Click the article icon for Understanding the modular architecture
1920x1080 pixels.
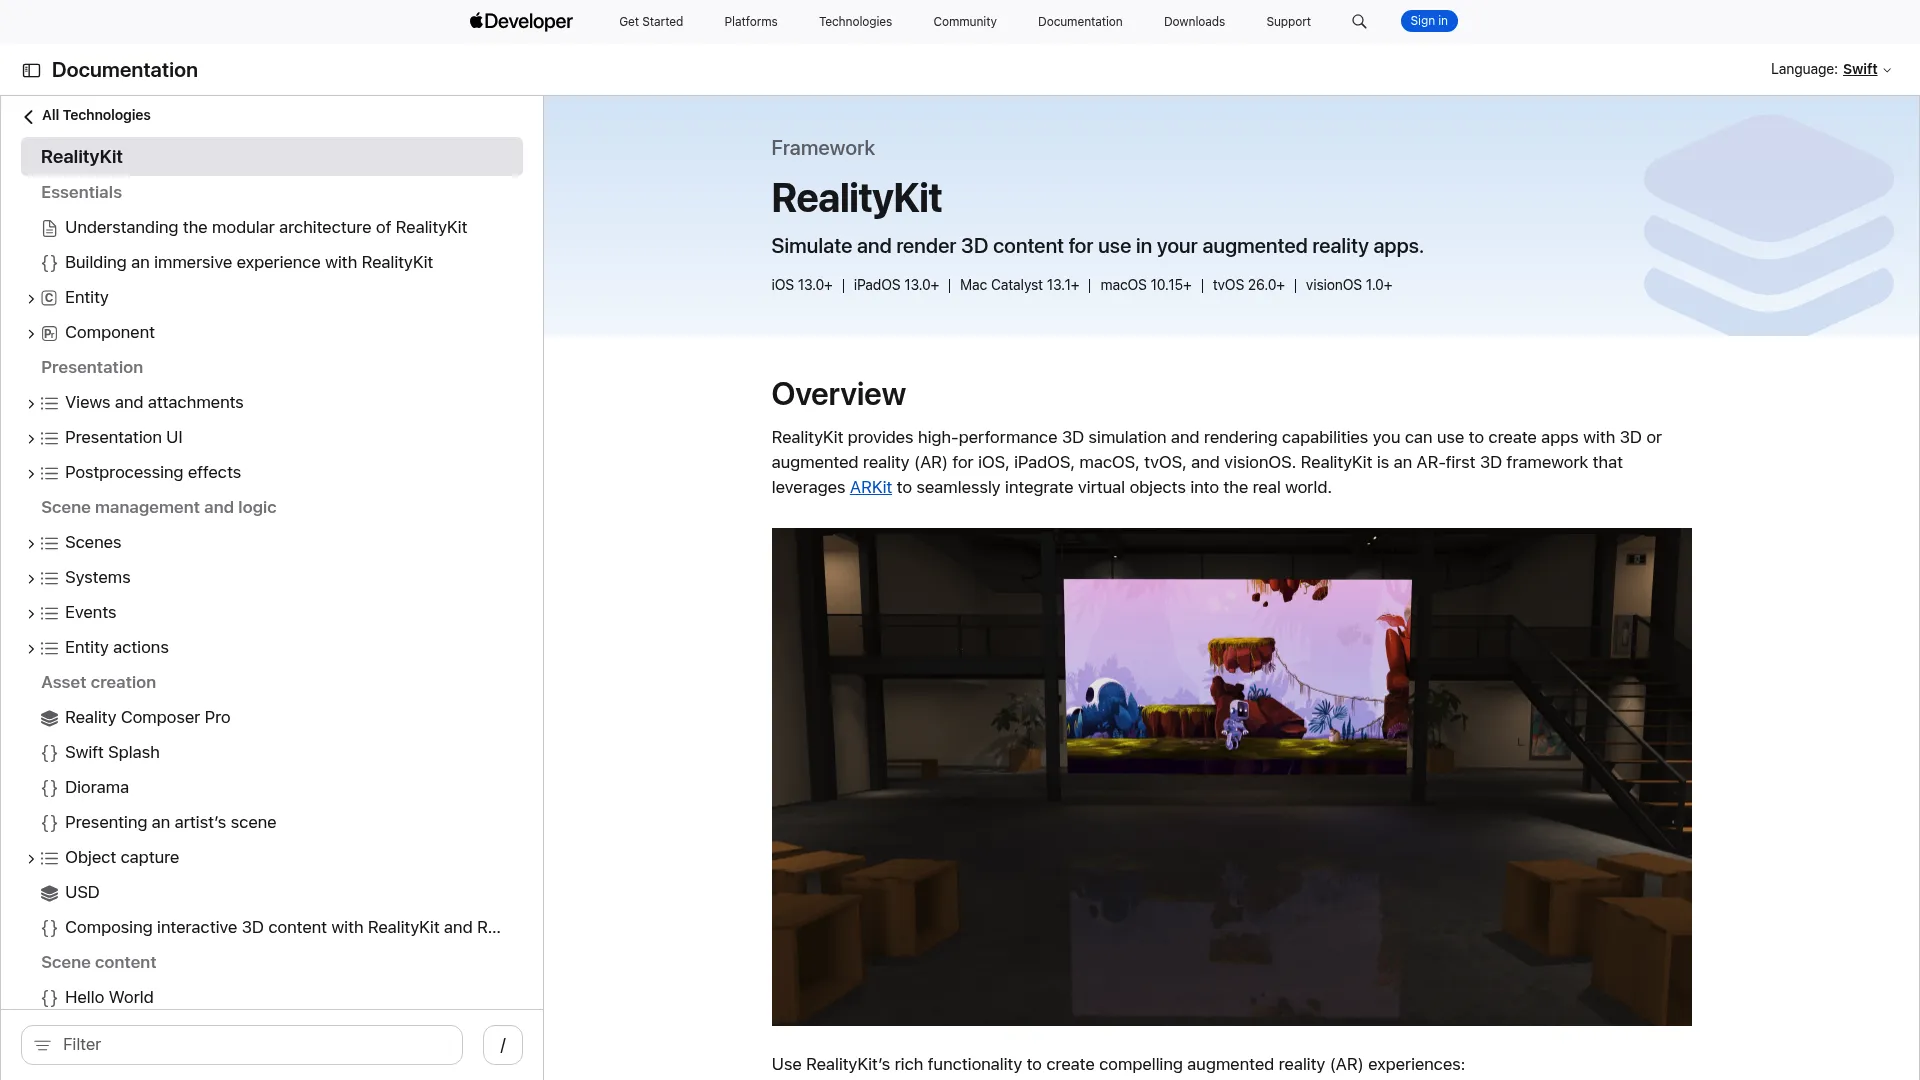49,228
